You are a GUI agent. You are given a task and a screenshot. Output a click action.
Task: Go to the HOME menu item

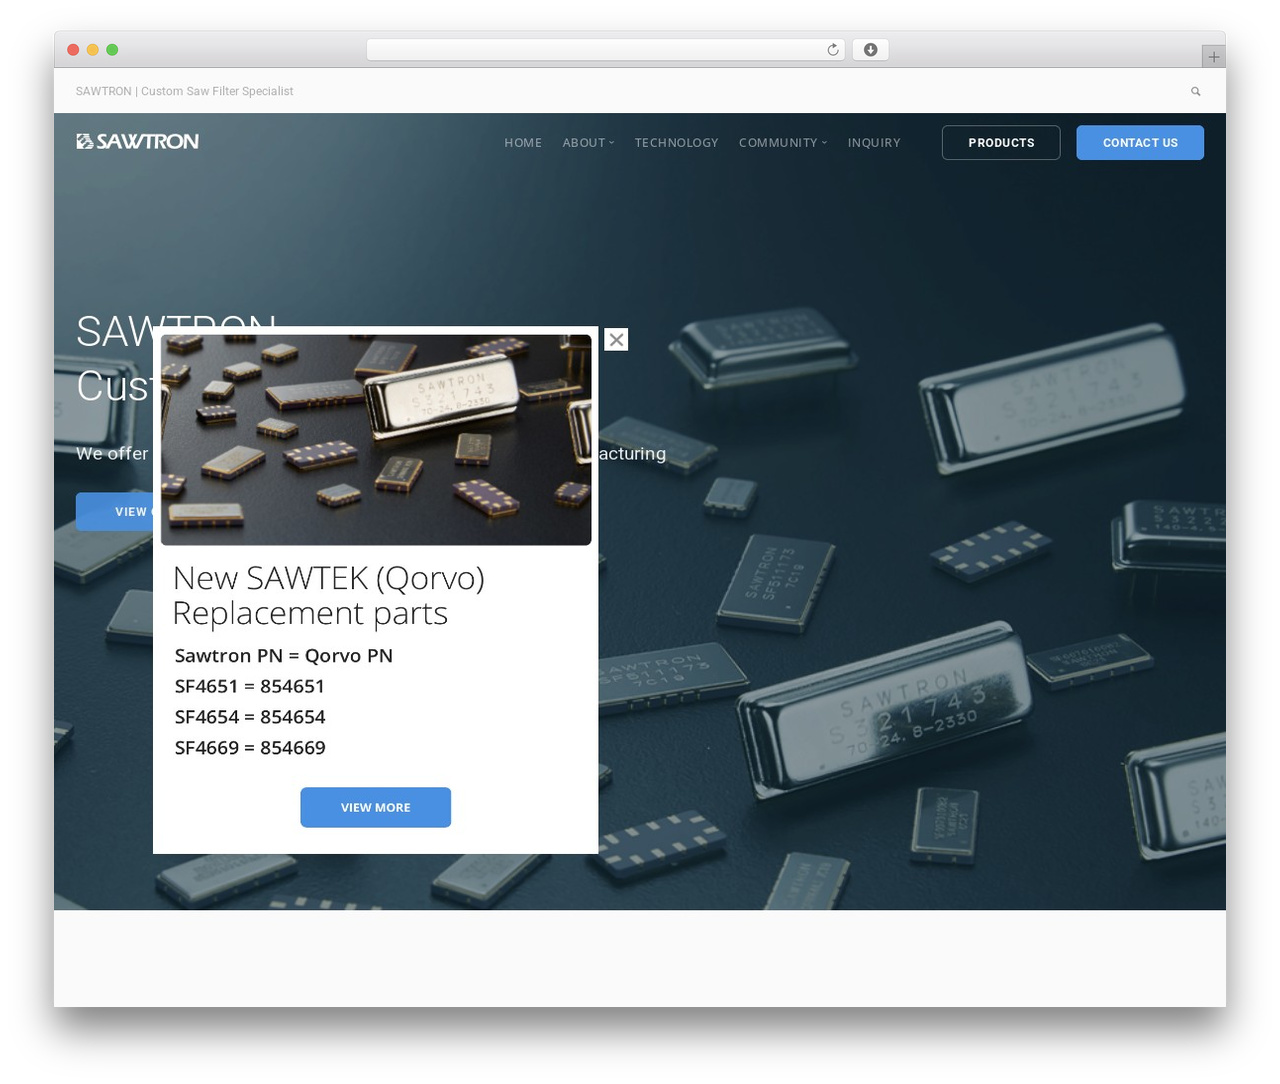tap(523, 143)
